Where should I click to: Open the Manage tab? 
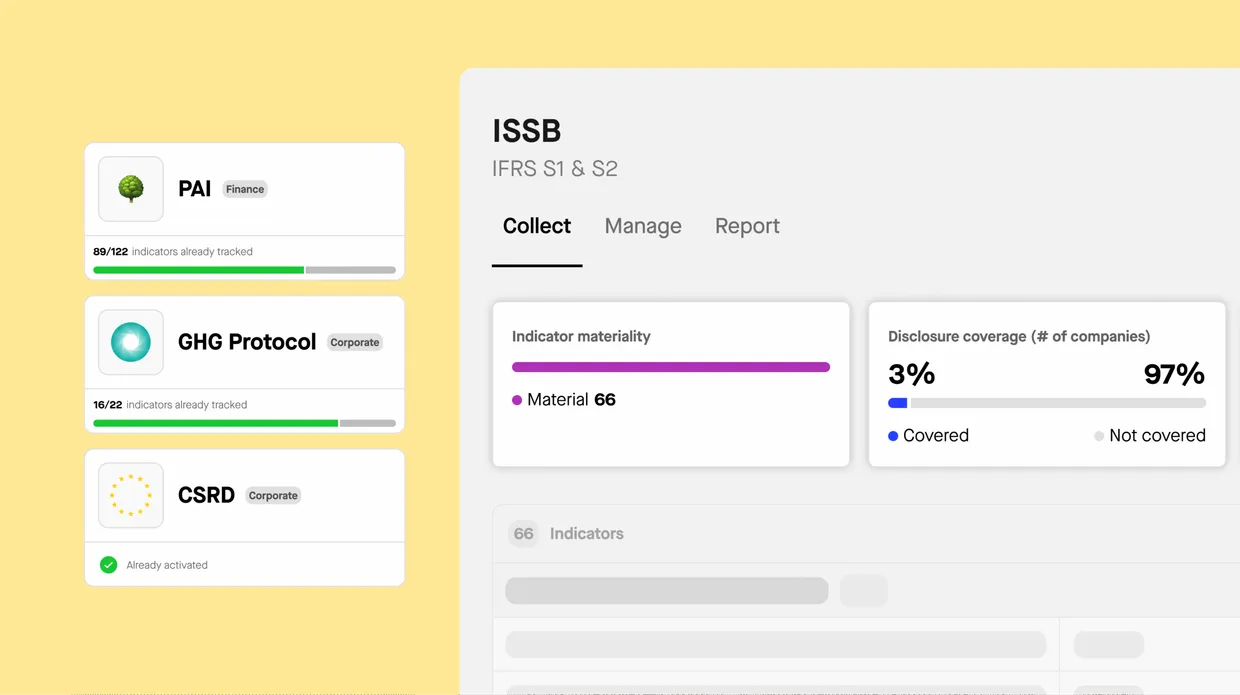tap(643, 226)
